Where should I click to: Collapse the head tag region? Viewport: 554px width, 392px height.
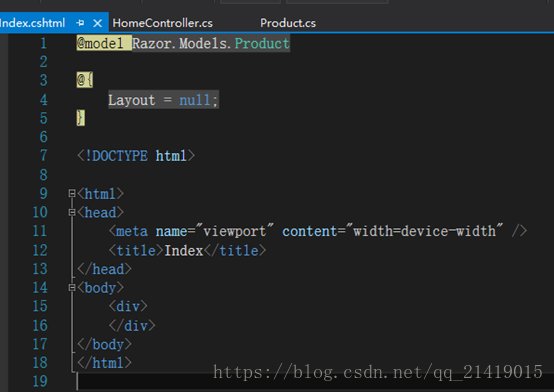pos(72,212)
